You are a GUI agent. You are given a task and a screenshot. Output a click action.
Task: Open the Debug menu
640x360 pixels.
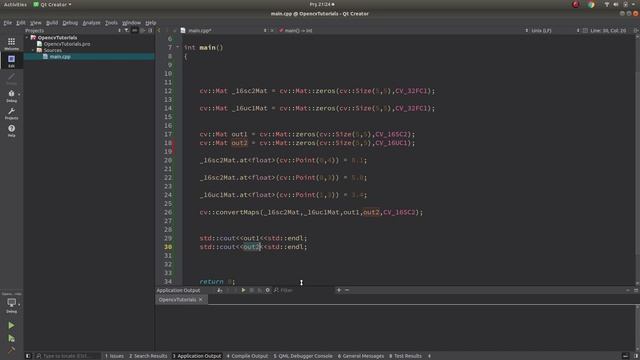(70, 23)
